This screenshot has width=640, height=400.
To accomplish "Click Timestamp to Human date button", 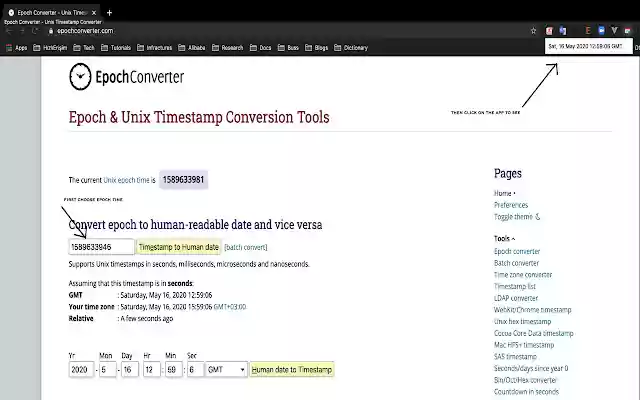I will pos(179,247).
